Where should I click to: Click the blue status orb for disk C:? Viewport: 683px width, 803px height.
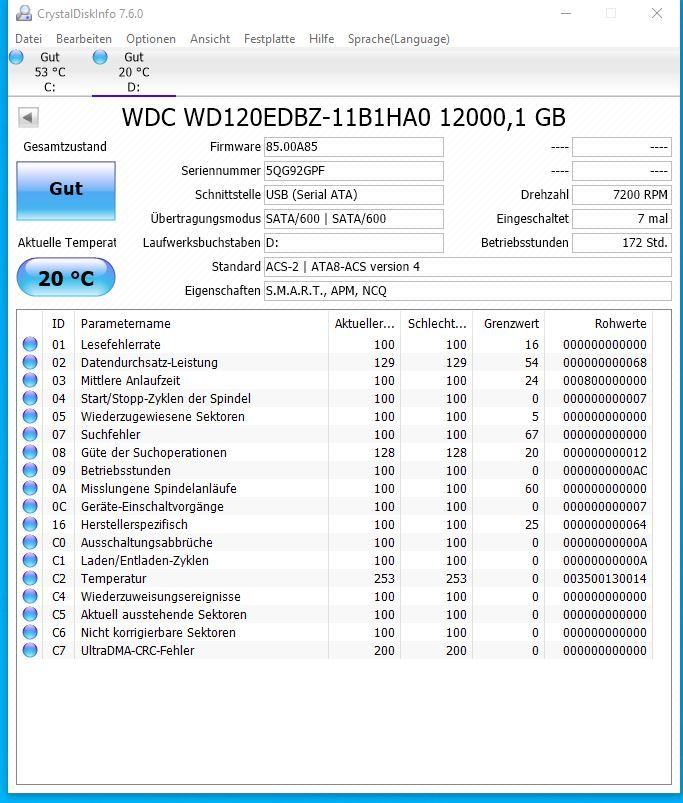tap(16, 57)
